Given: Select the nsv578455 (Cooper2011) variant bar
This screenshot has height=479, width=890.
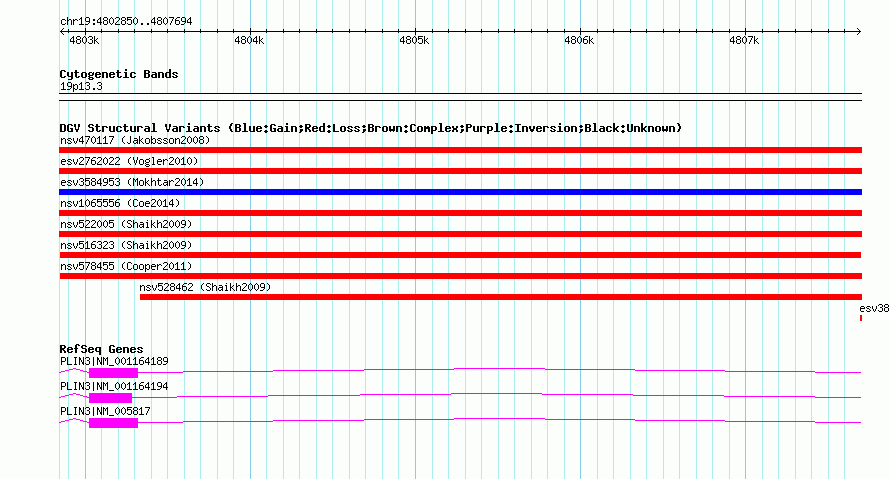Looking at the screenshot, I should tap(460, 276).
